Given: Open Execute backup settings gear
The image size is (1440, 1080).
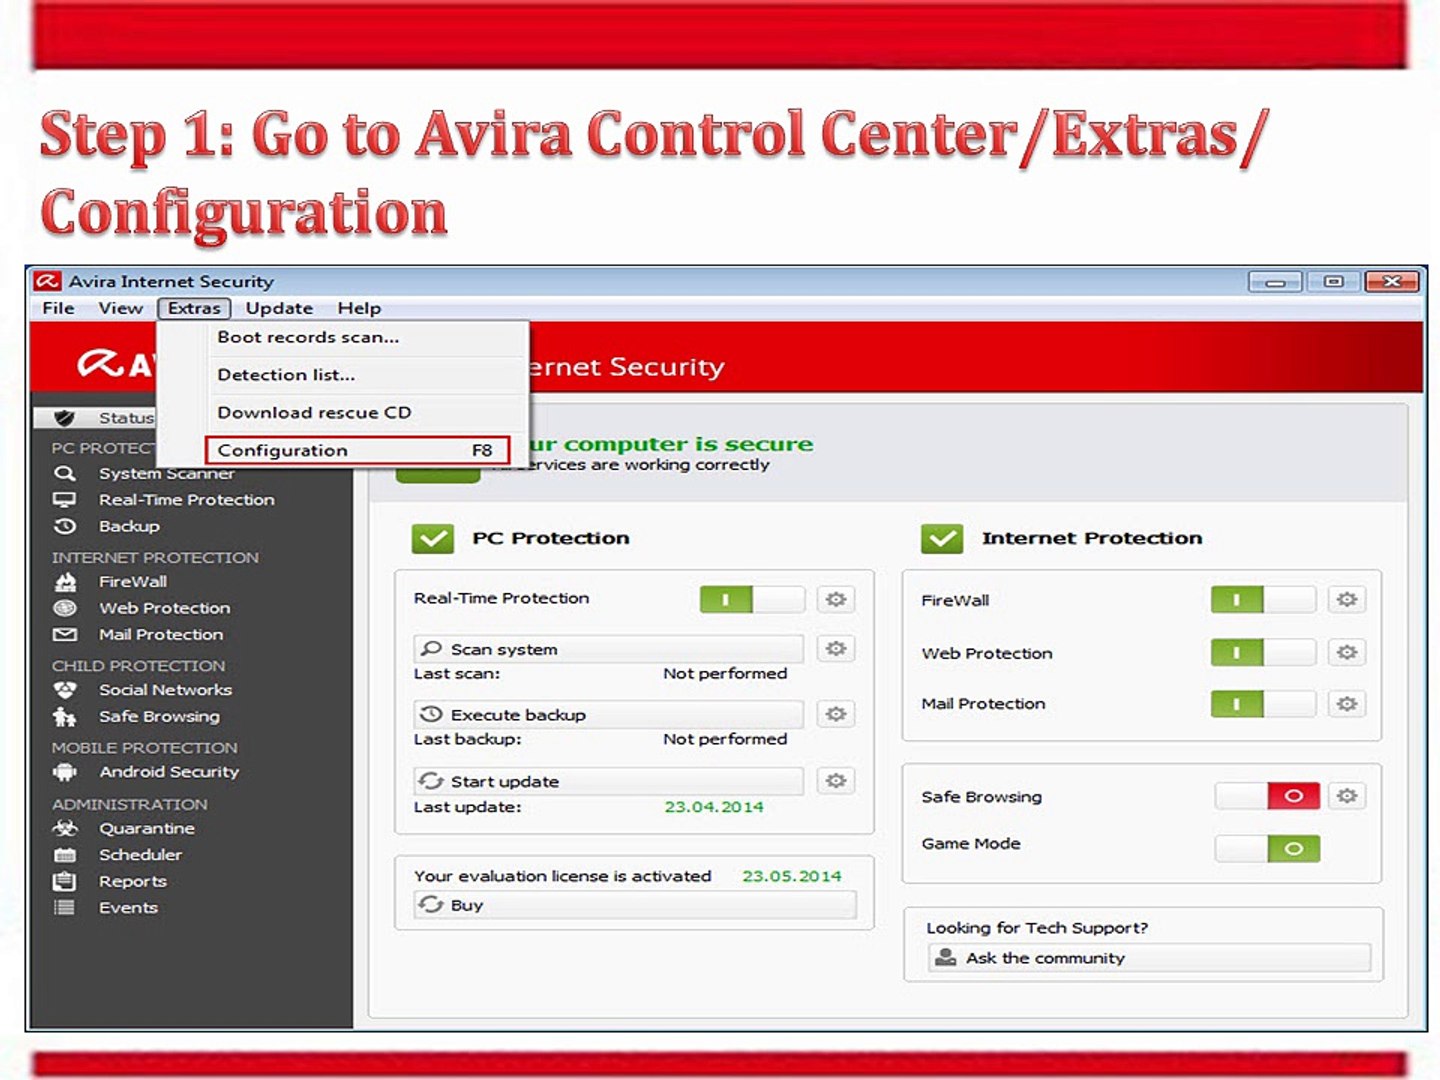Looking at the screenshot, I should (836, 714).
